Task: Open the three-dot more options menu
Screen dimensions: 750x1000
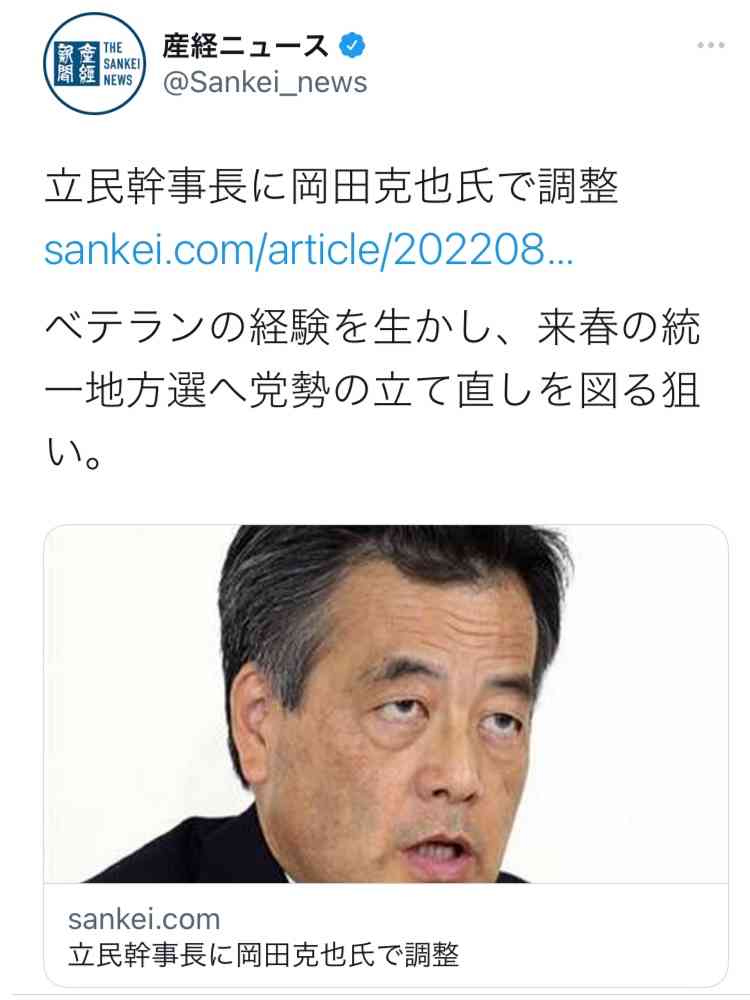Action: (x=710, y=45)
